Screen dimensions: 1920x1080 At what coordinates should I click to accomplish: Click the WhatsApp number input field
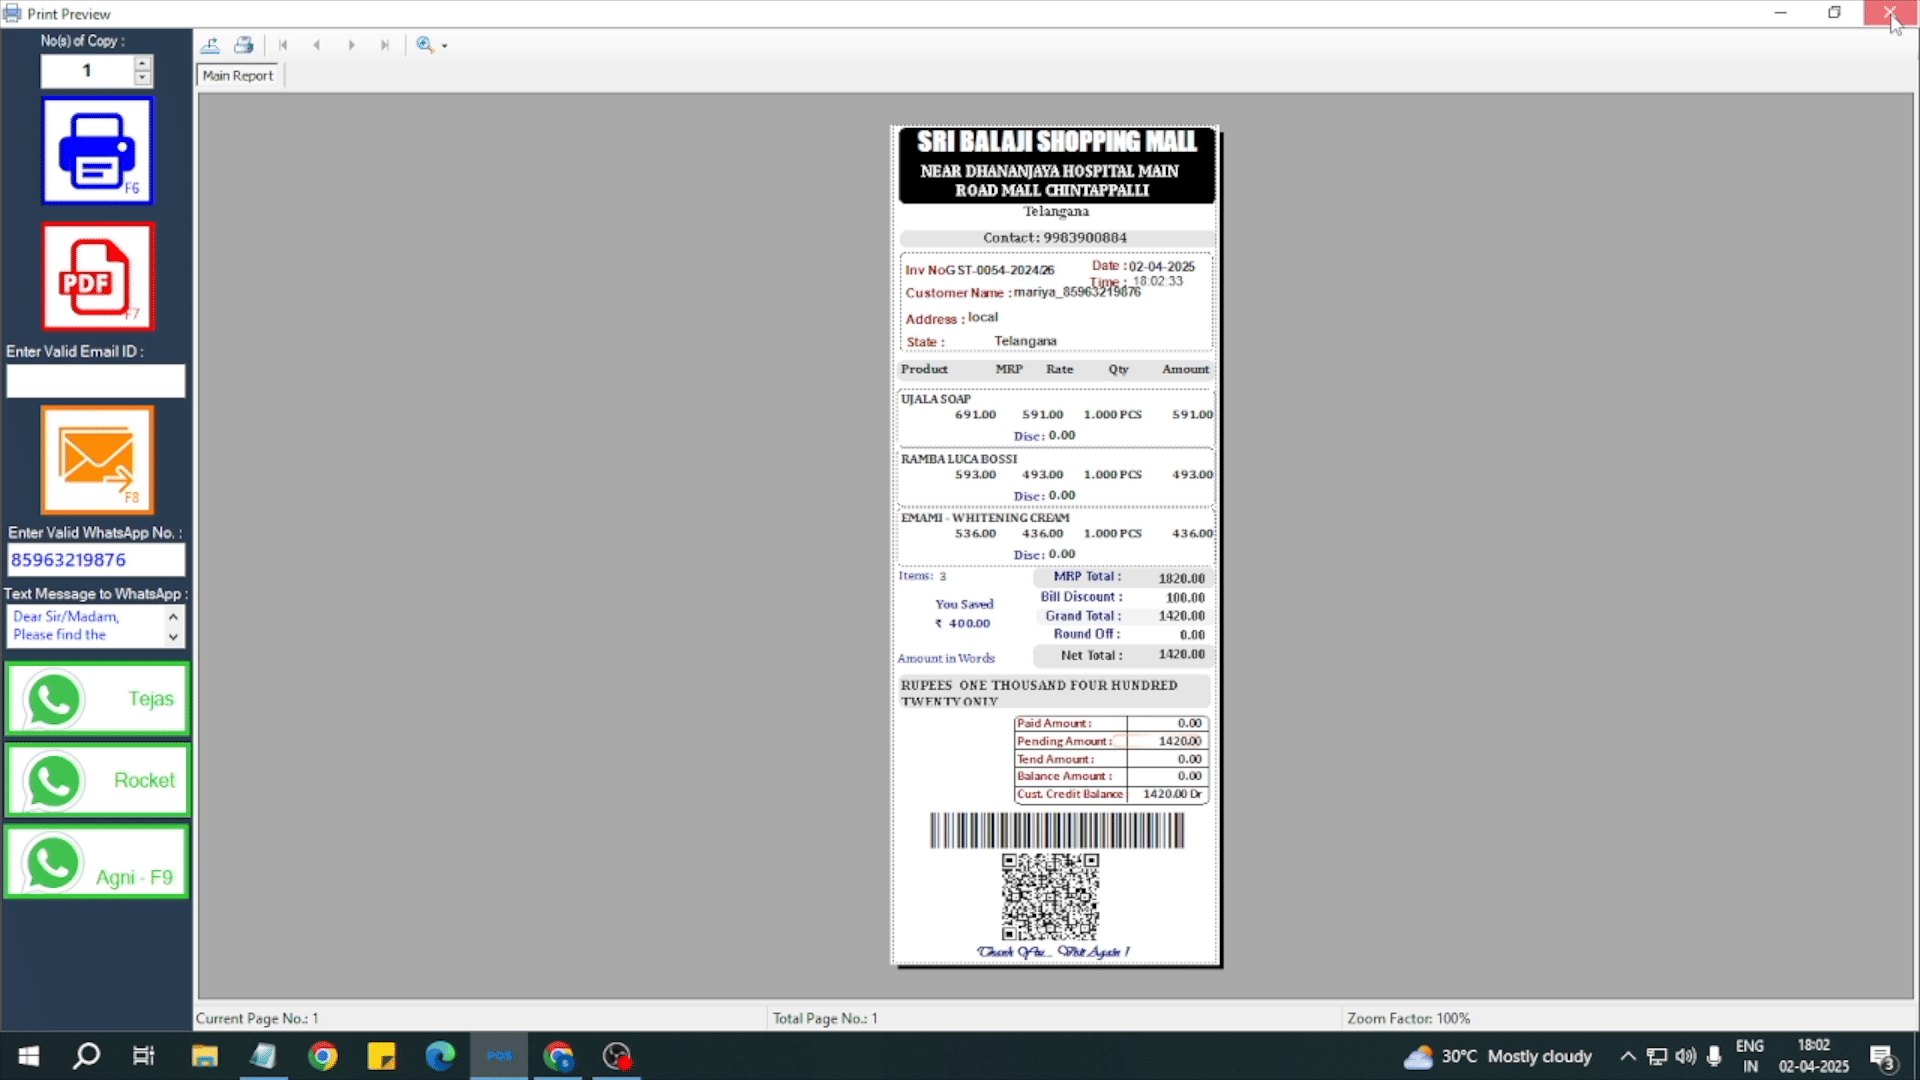[x=96, y=560]
